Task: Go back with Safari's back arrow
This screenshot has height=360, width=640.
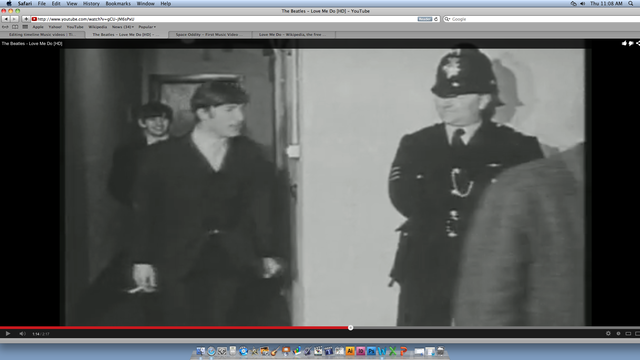Action: pyautogui.click(x=6, y=19)
